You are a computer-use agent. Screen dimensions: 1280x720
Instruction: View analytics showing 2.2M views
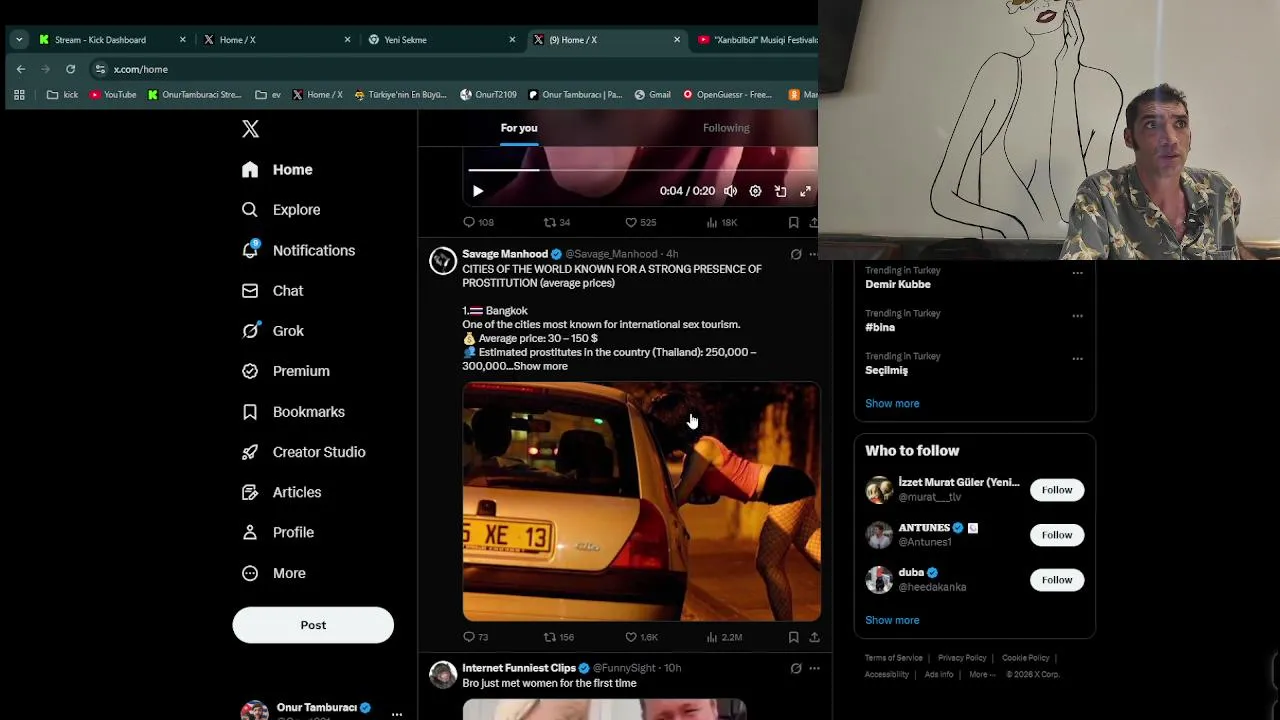724,637
